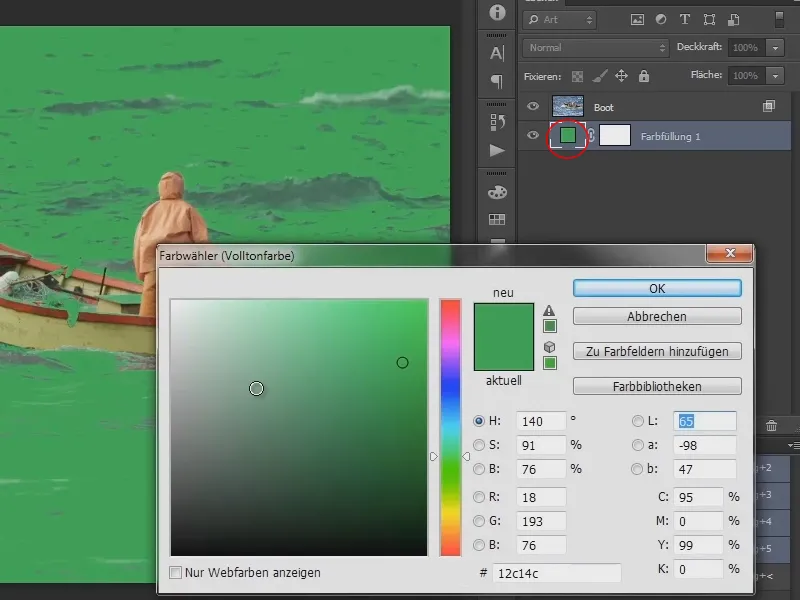Select the R red radio button

(479, 497)
